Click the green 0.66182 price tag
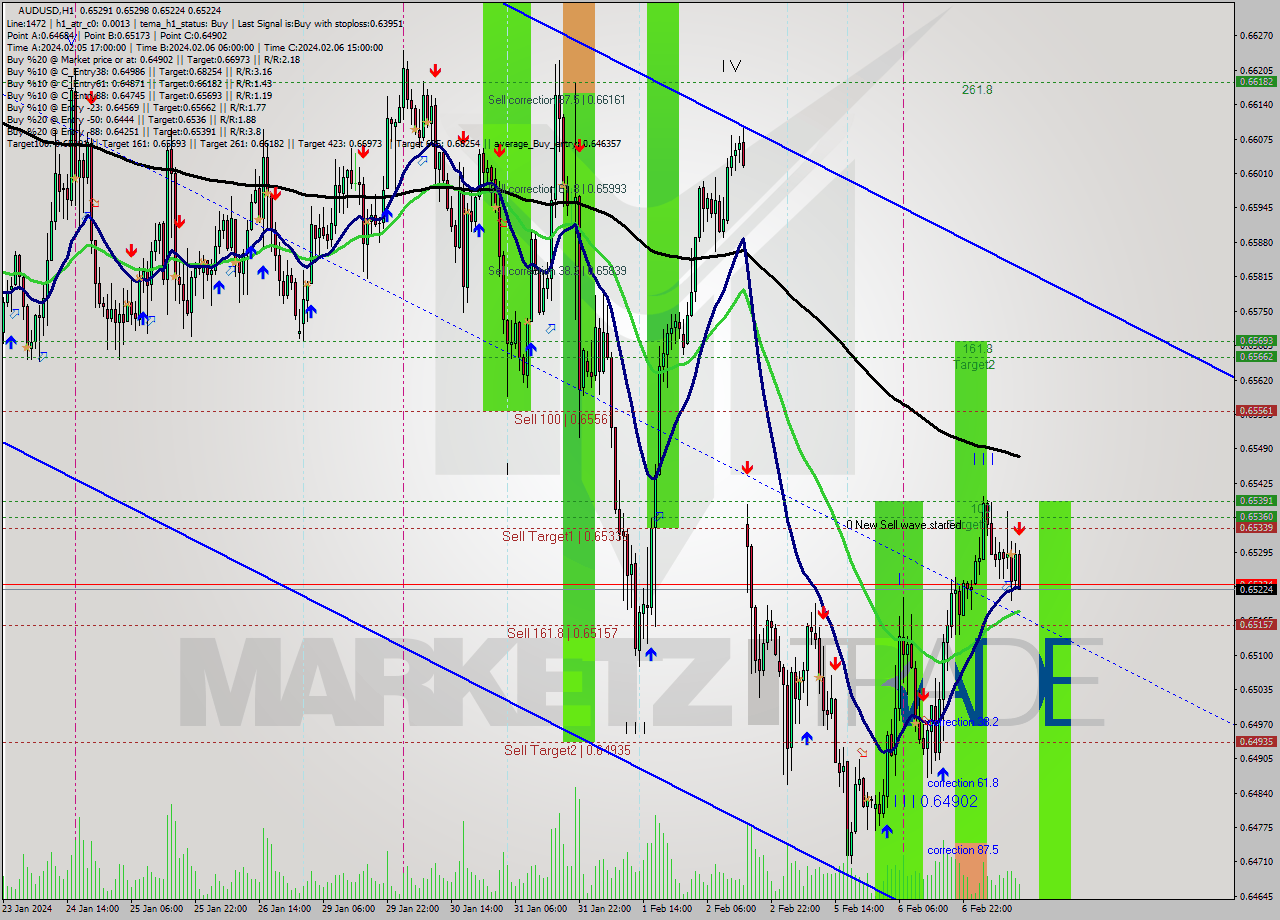The image size is (1280, 920). [1256, 82]
